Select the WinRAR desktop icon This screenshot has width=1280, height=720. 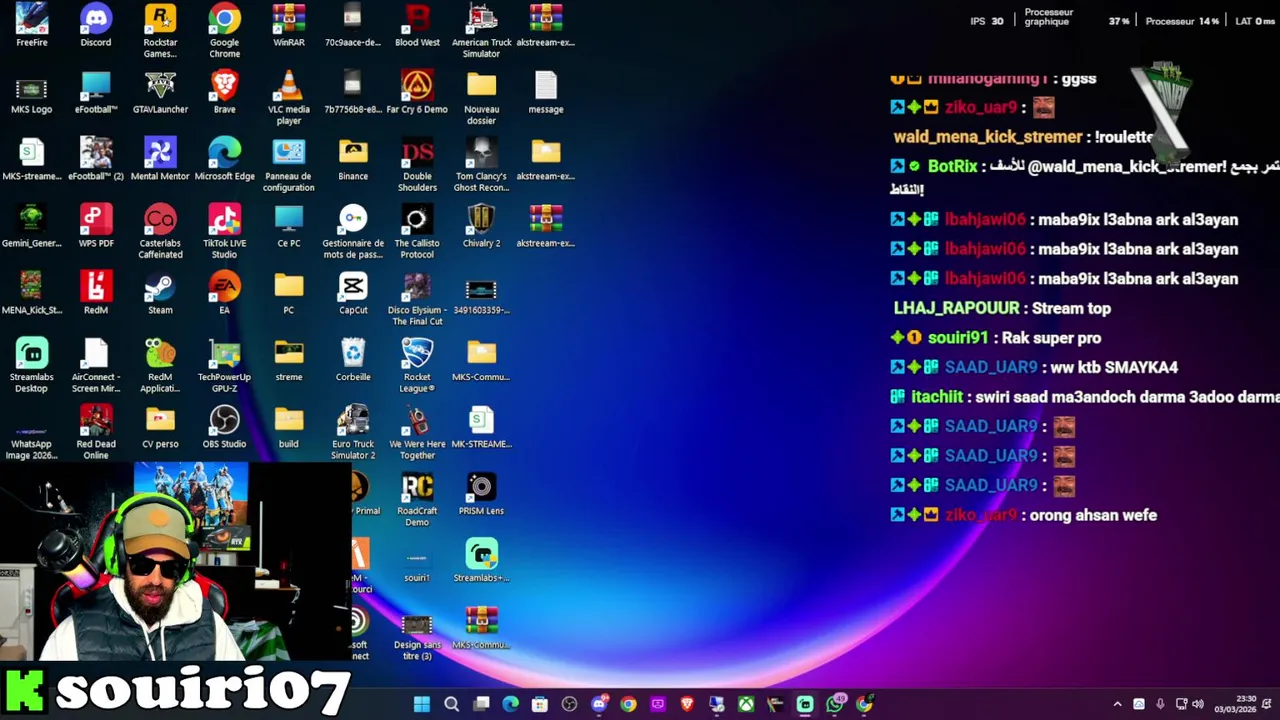(x=289, y=25)
